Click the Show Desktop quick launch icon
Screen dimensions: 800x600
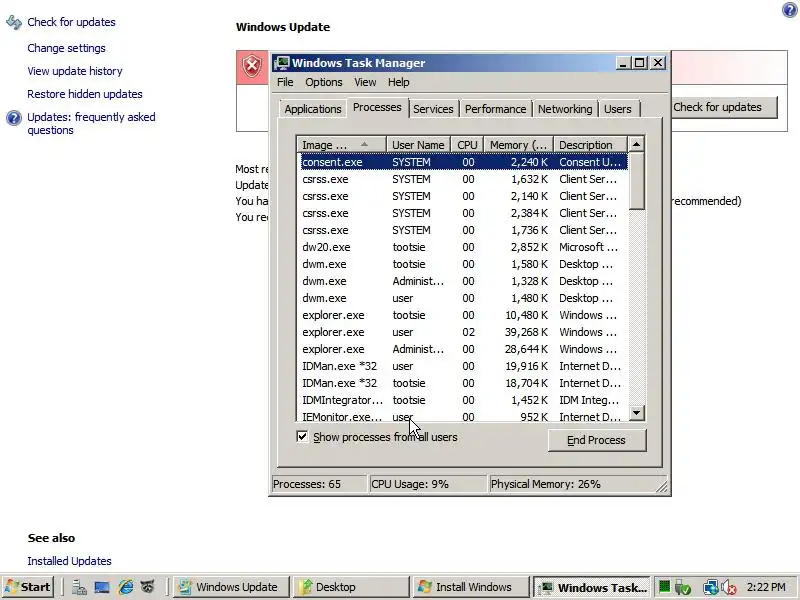102,587
